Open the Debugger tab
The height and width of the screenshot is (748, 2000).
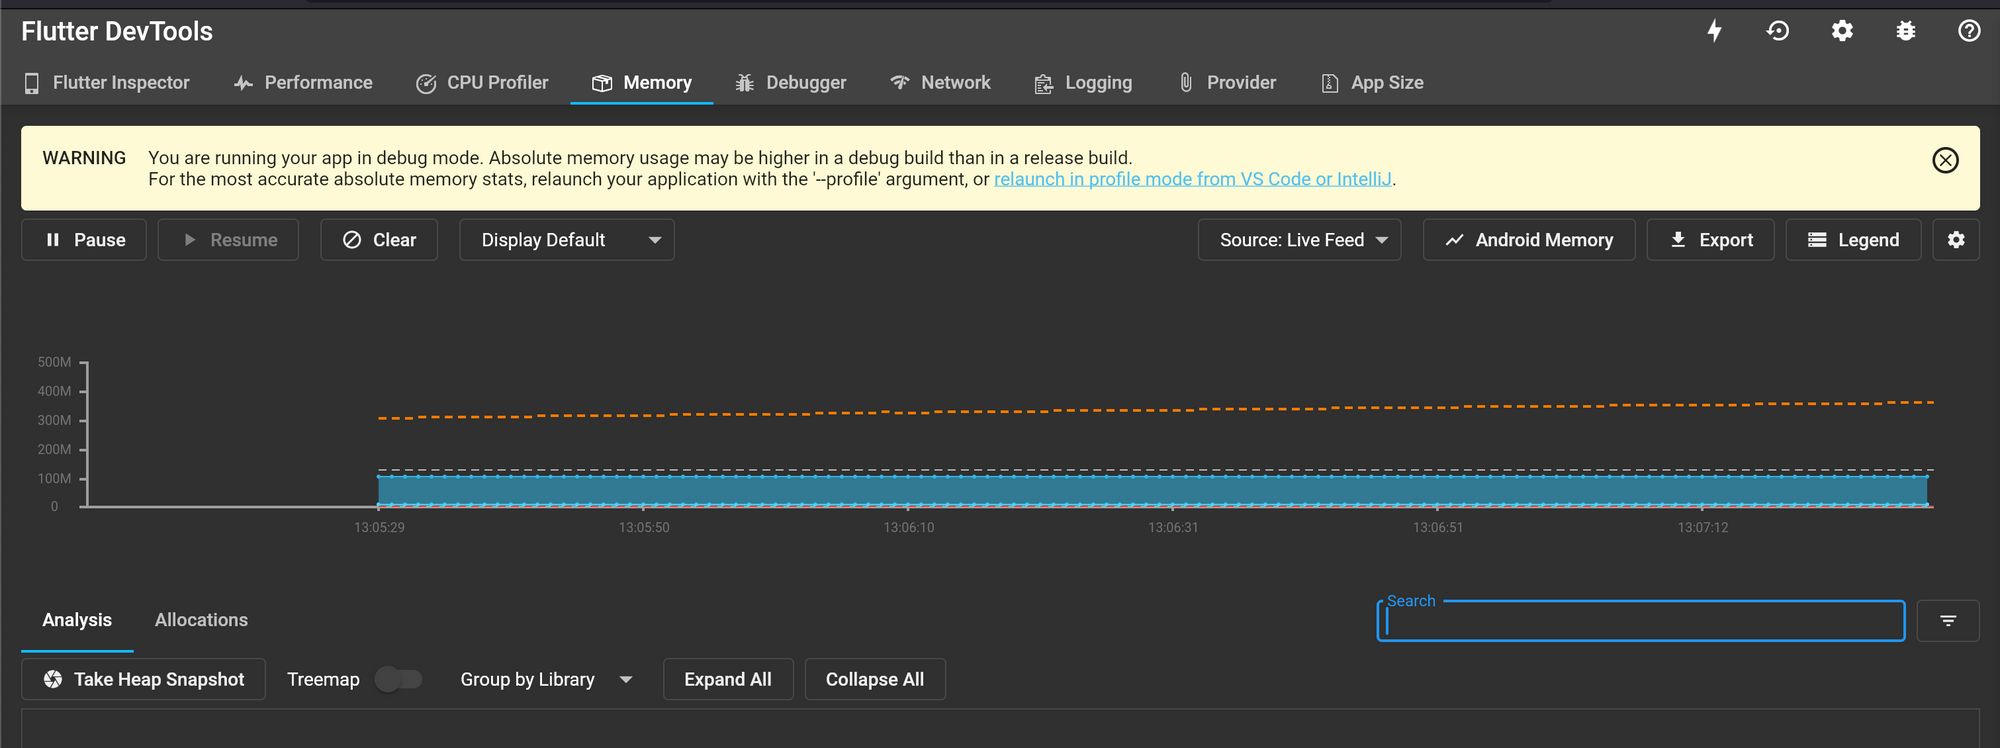point(791,83)
